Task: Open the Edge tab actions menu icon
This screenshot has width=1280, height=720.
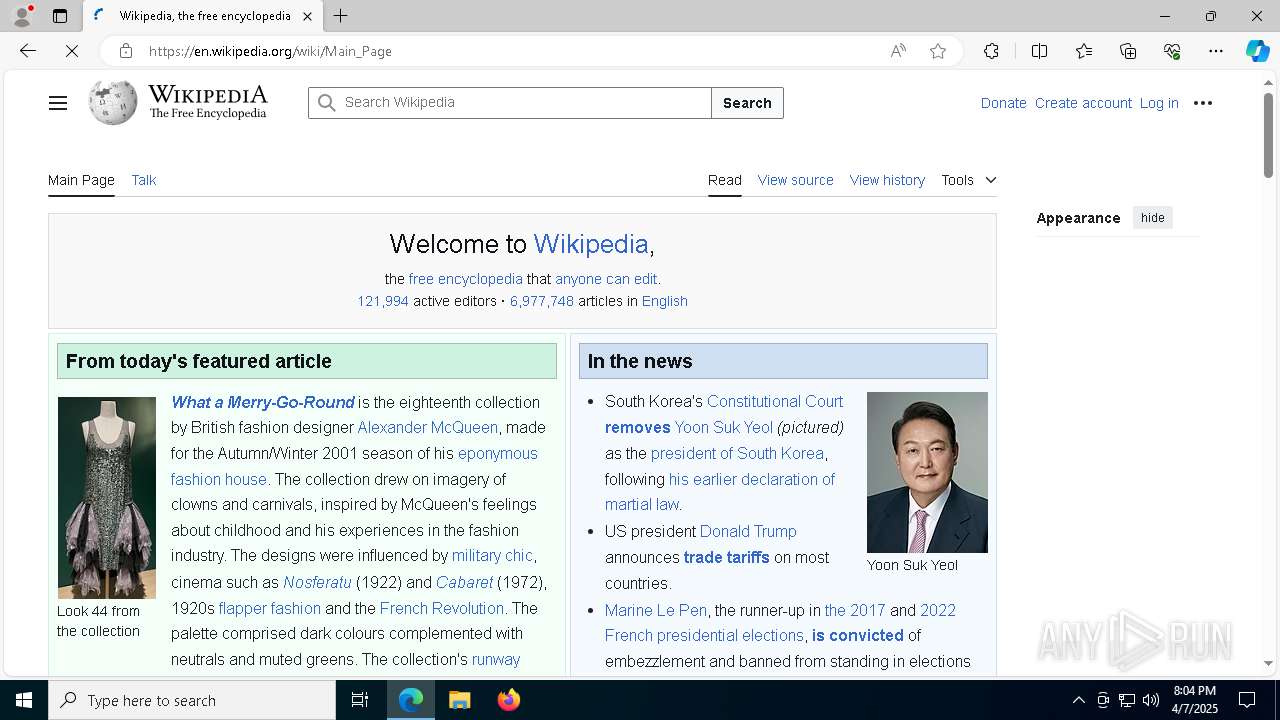Action: click(60, 16)
